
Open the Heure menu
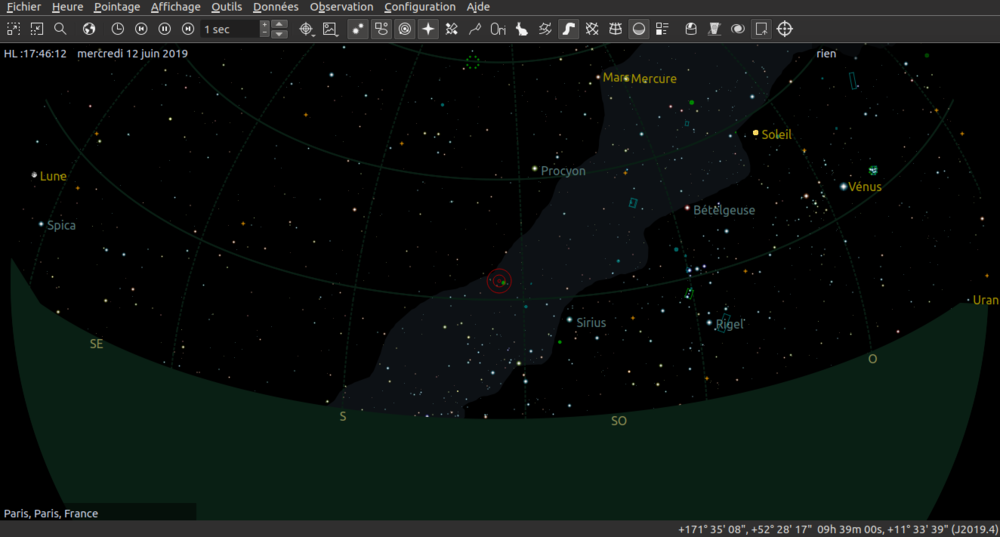point(68,7)
